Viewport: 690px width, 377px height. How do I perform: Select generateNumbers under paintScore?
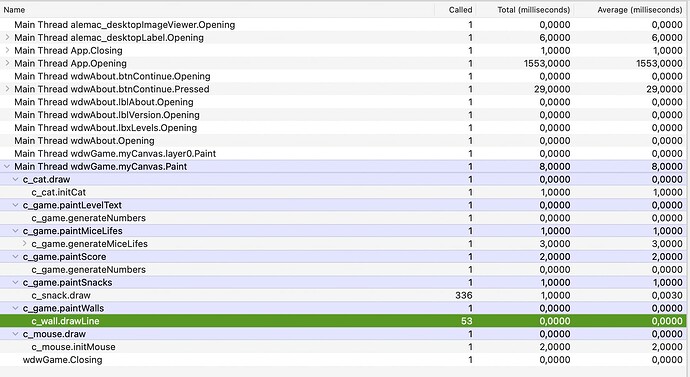click(343, 269)
